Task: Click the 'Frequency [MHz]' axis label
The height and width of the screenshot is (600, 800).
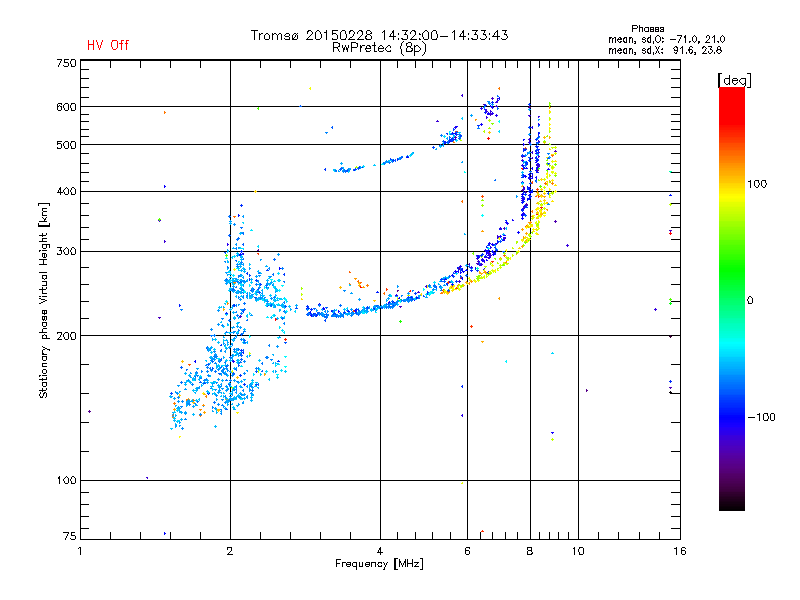Action: point(379,564)
